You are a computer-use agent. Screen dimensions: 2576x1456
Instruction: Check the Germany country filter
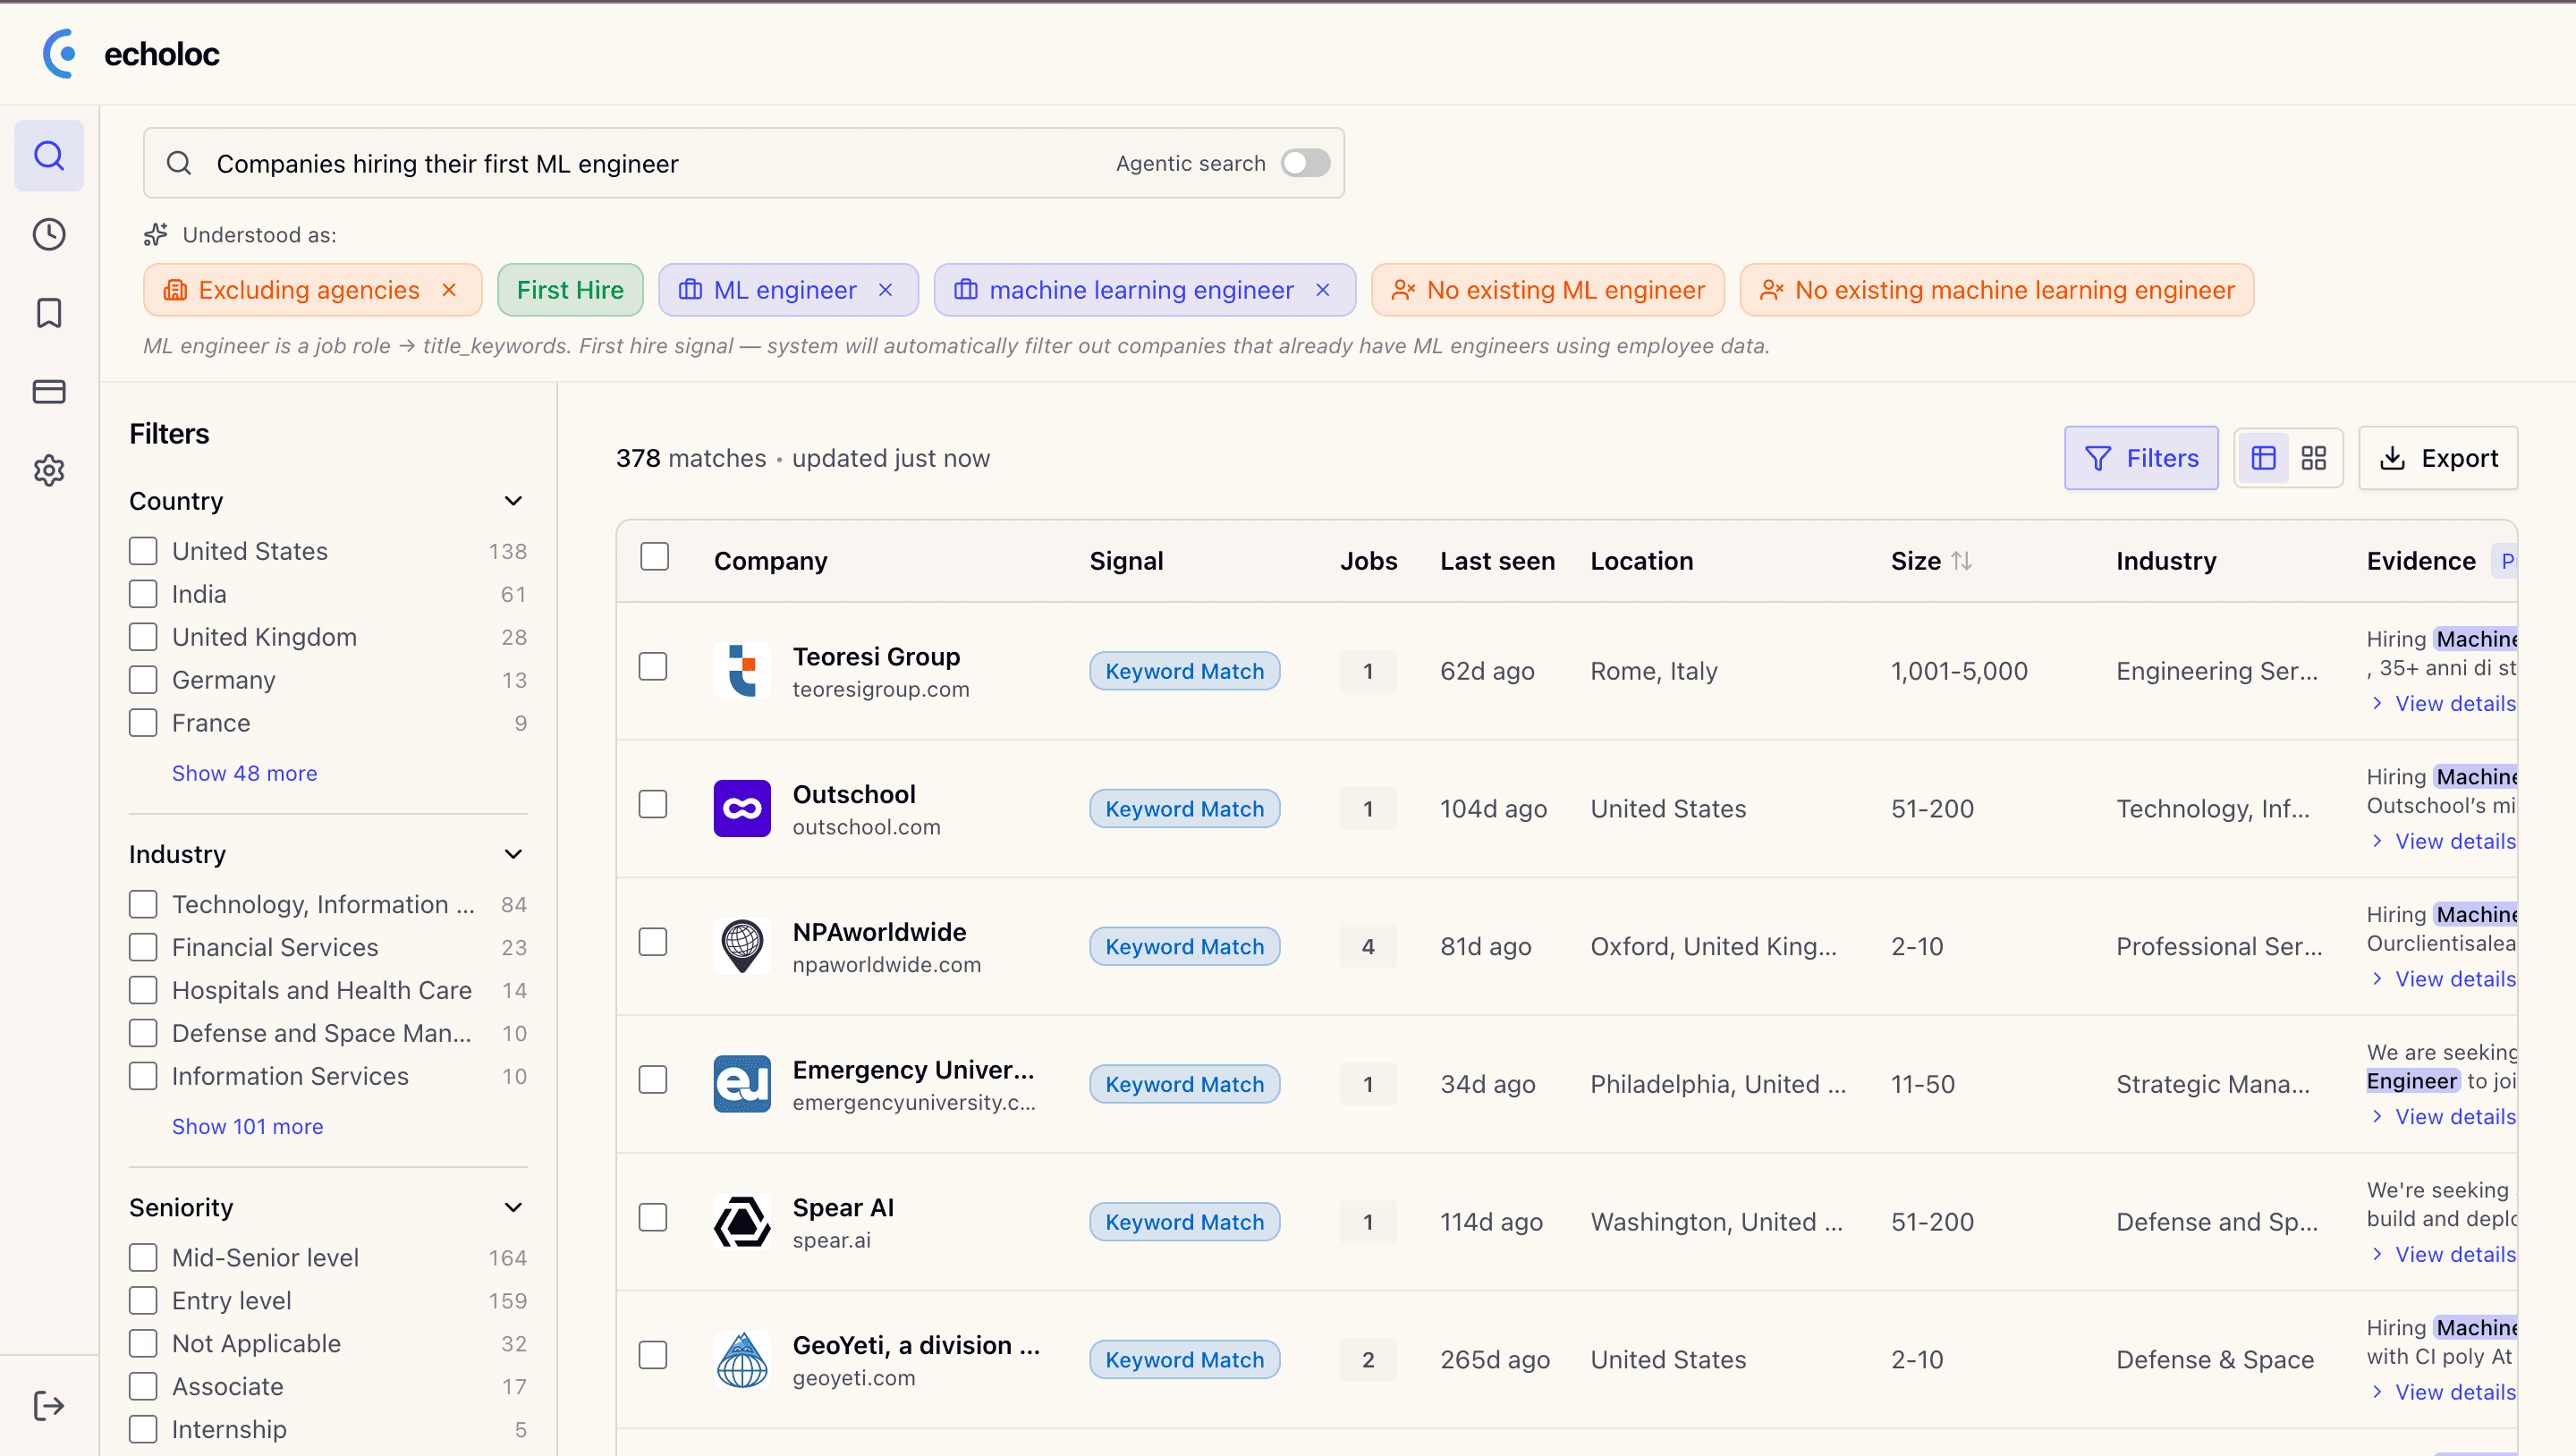(143, 680)
